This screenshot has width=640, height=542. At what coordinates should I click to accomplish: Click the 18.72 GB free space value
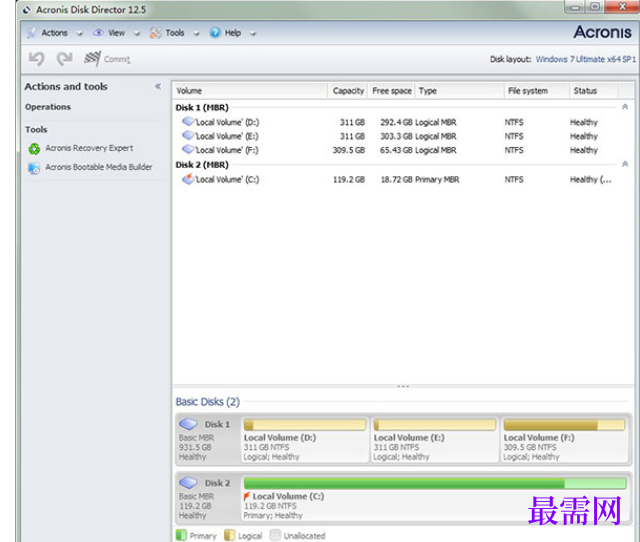pos(396,179)
